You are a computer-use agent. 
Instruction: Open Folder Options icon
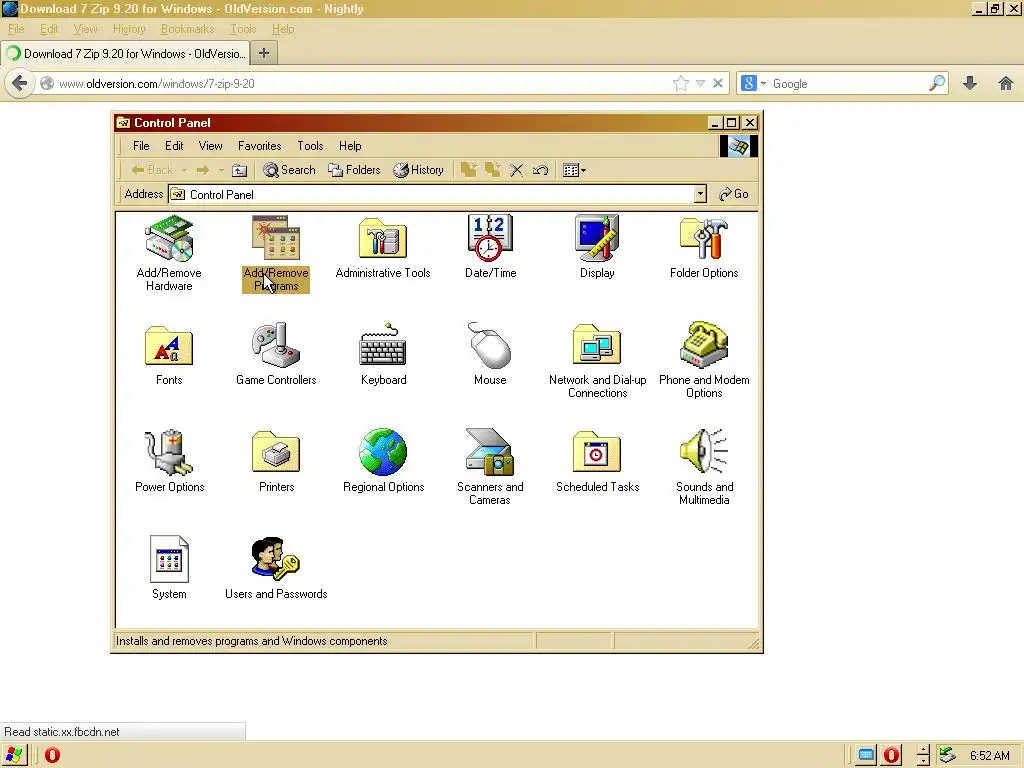(x=704, y=247)
